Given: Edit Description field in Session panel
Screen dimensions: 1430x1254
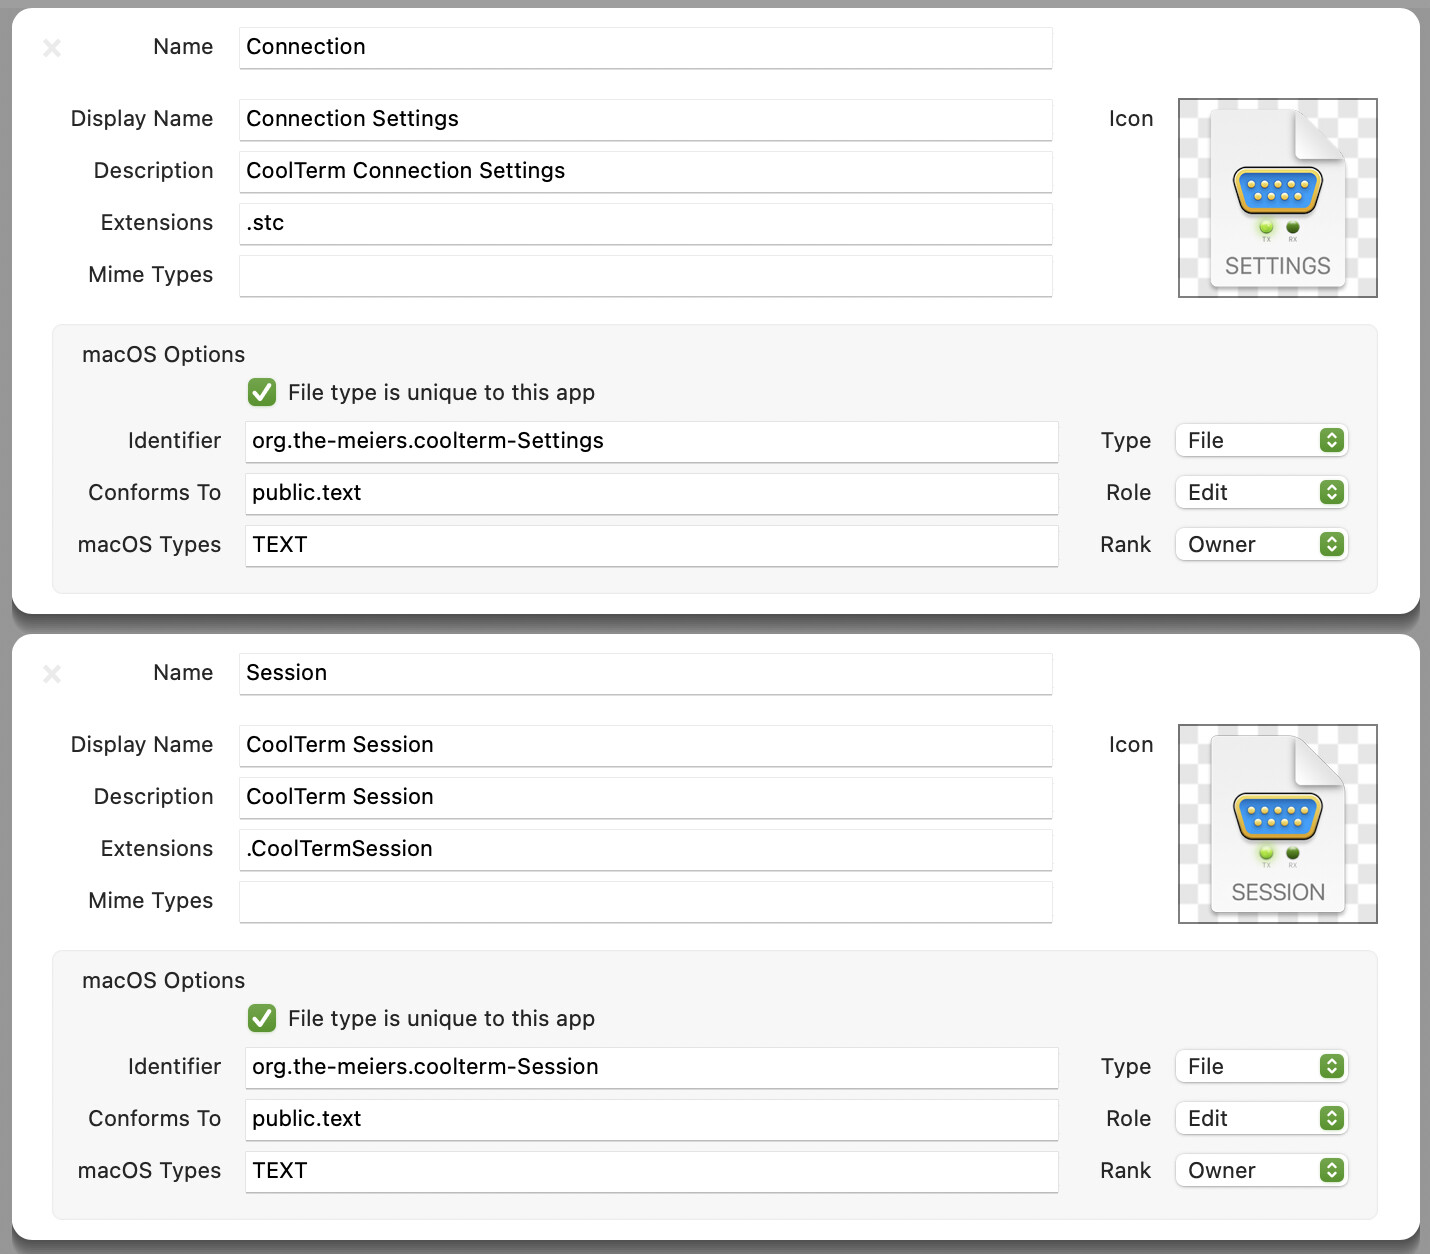Looking at the screenshot, I should coord(646,797).
